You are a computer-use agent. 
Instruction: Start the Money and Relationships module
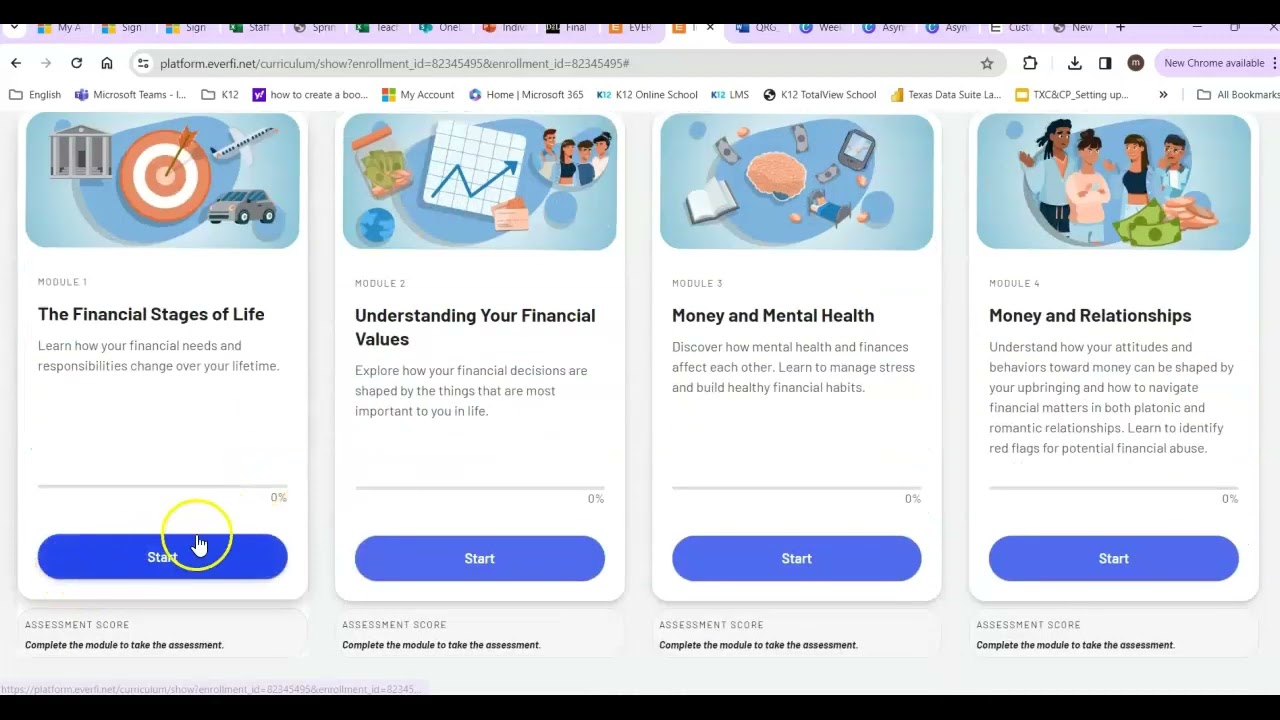click(x=1113, y=558)
